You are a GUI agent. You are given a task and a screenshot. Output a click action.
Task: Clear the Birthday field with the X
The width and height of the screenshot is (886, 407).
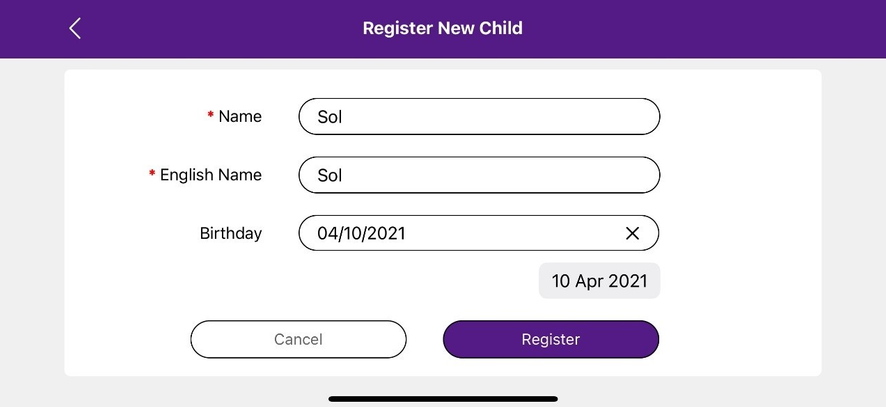click(x=632, y=233)
